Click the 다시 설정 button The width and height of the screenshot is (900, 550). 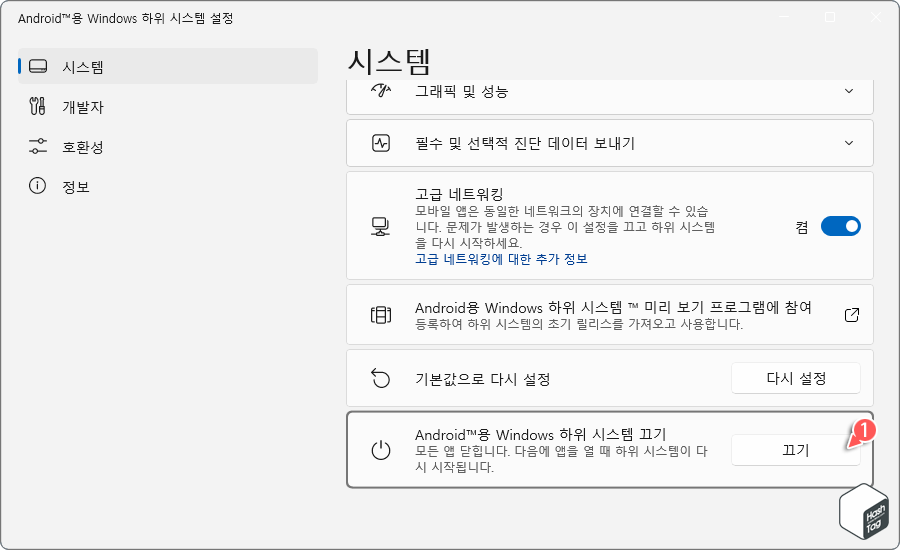point(796,378)
